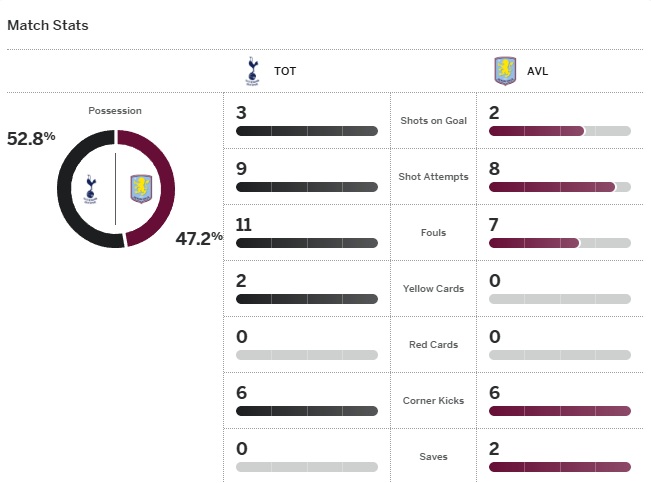Click the 52.8% possession value

31,139
